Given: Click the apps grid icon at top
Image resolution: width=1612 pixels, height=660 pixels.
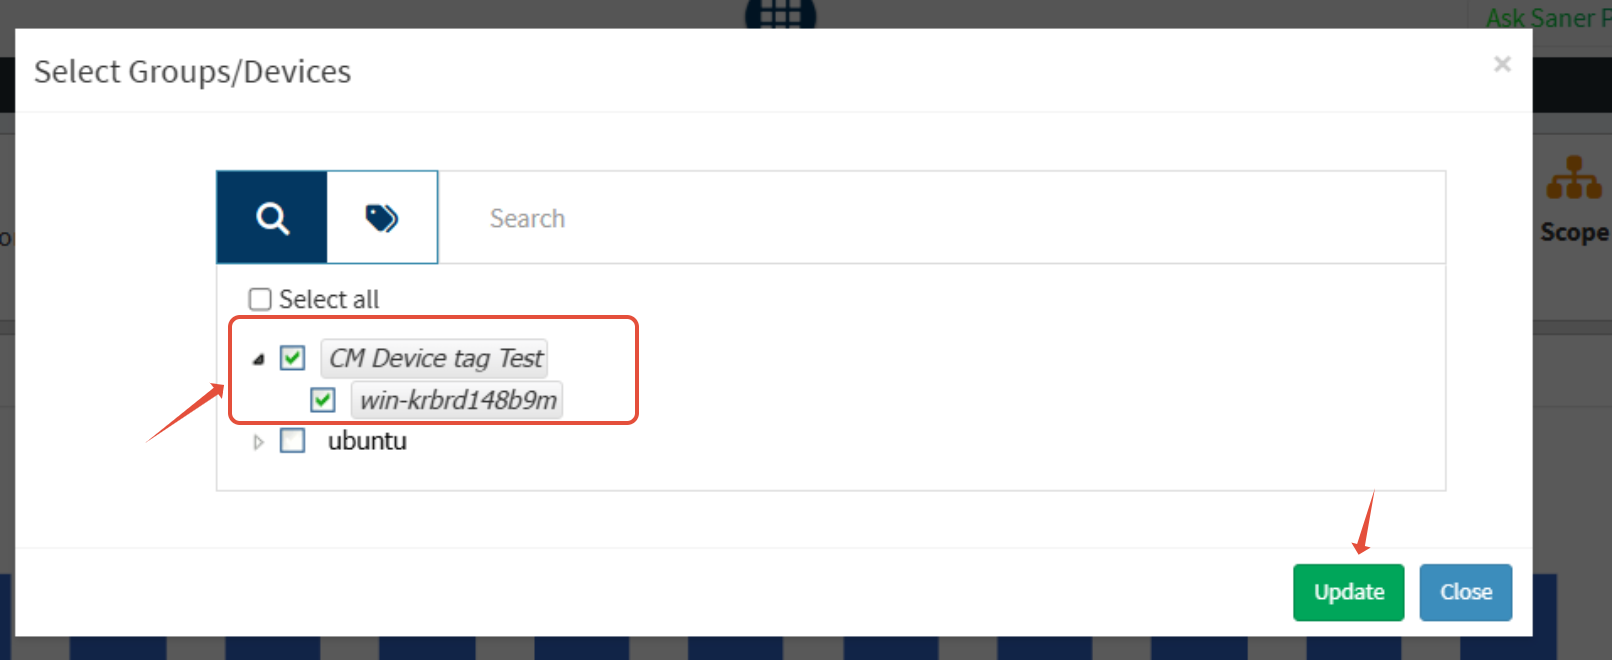Looking at the screenshot, I should pos(780,14).
